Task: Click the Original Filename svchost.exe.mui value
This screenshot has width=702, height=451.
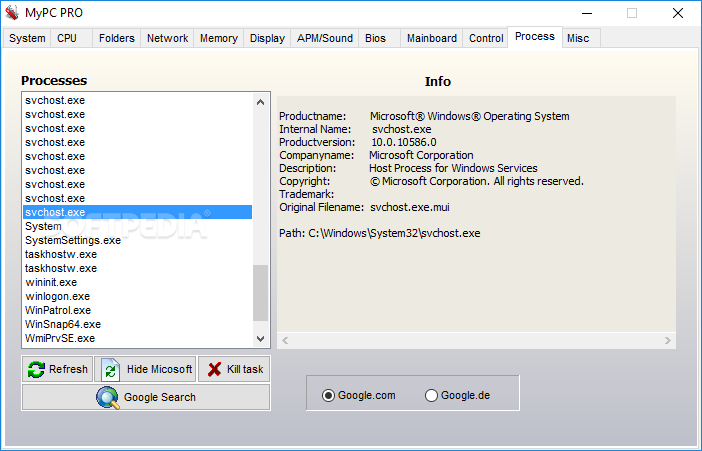Action: [x=410, y=207]
